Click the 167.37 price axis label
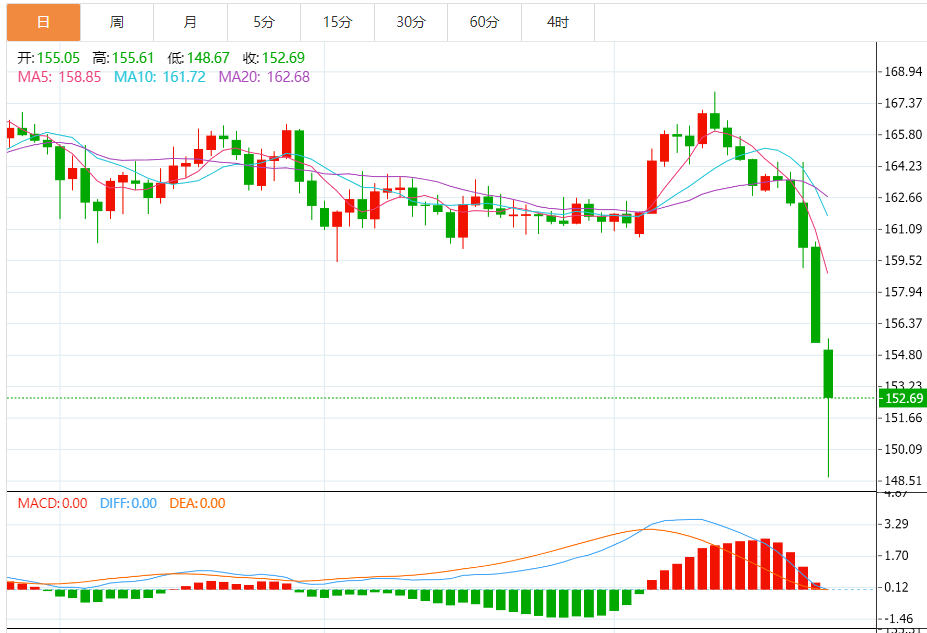 coord(903,103)
